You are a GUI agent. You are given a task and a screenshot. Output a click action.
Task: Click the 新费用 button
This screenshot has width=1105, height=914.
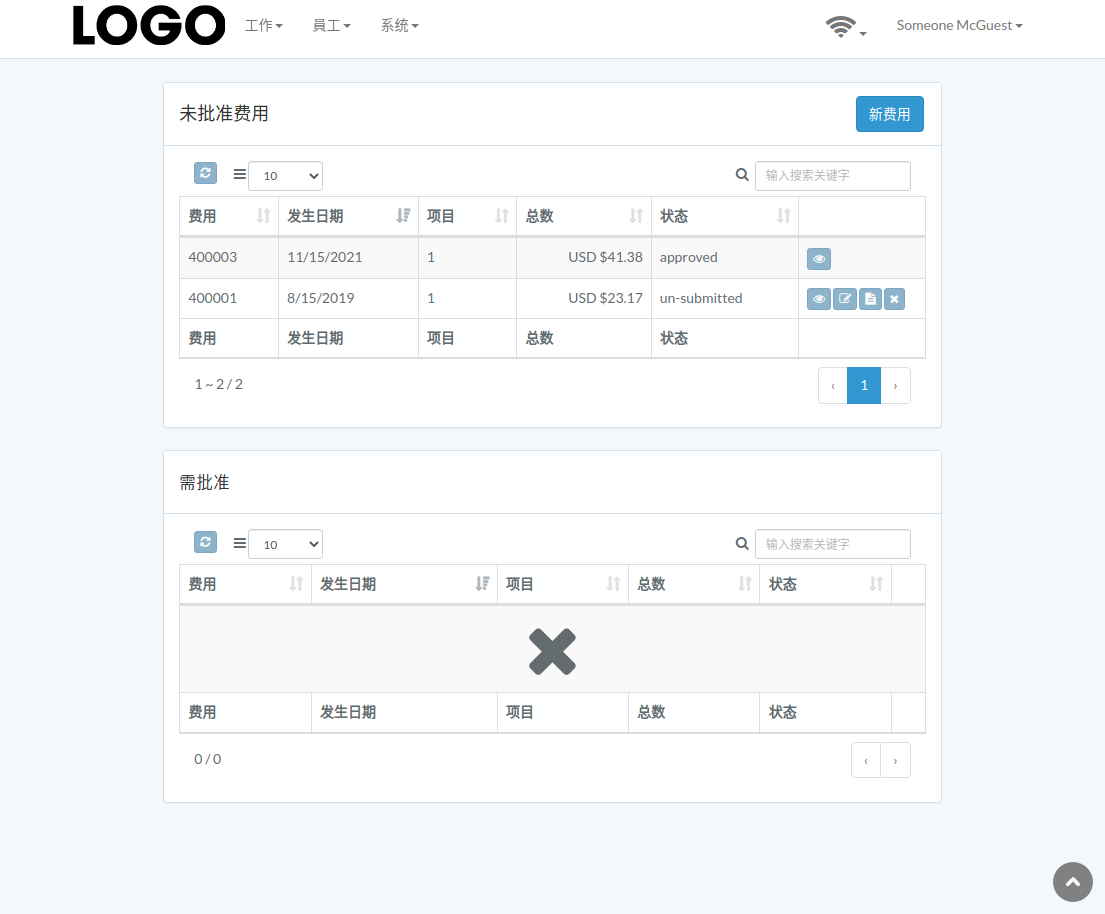click(889, 114)
